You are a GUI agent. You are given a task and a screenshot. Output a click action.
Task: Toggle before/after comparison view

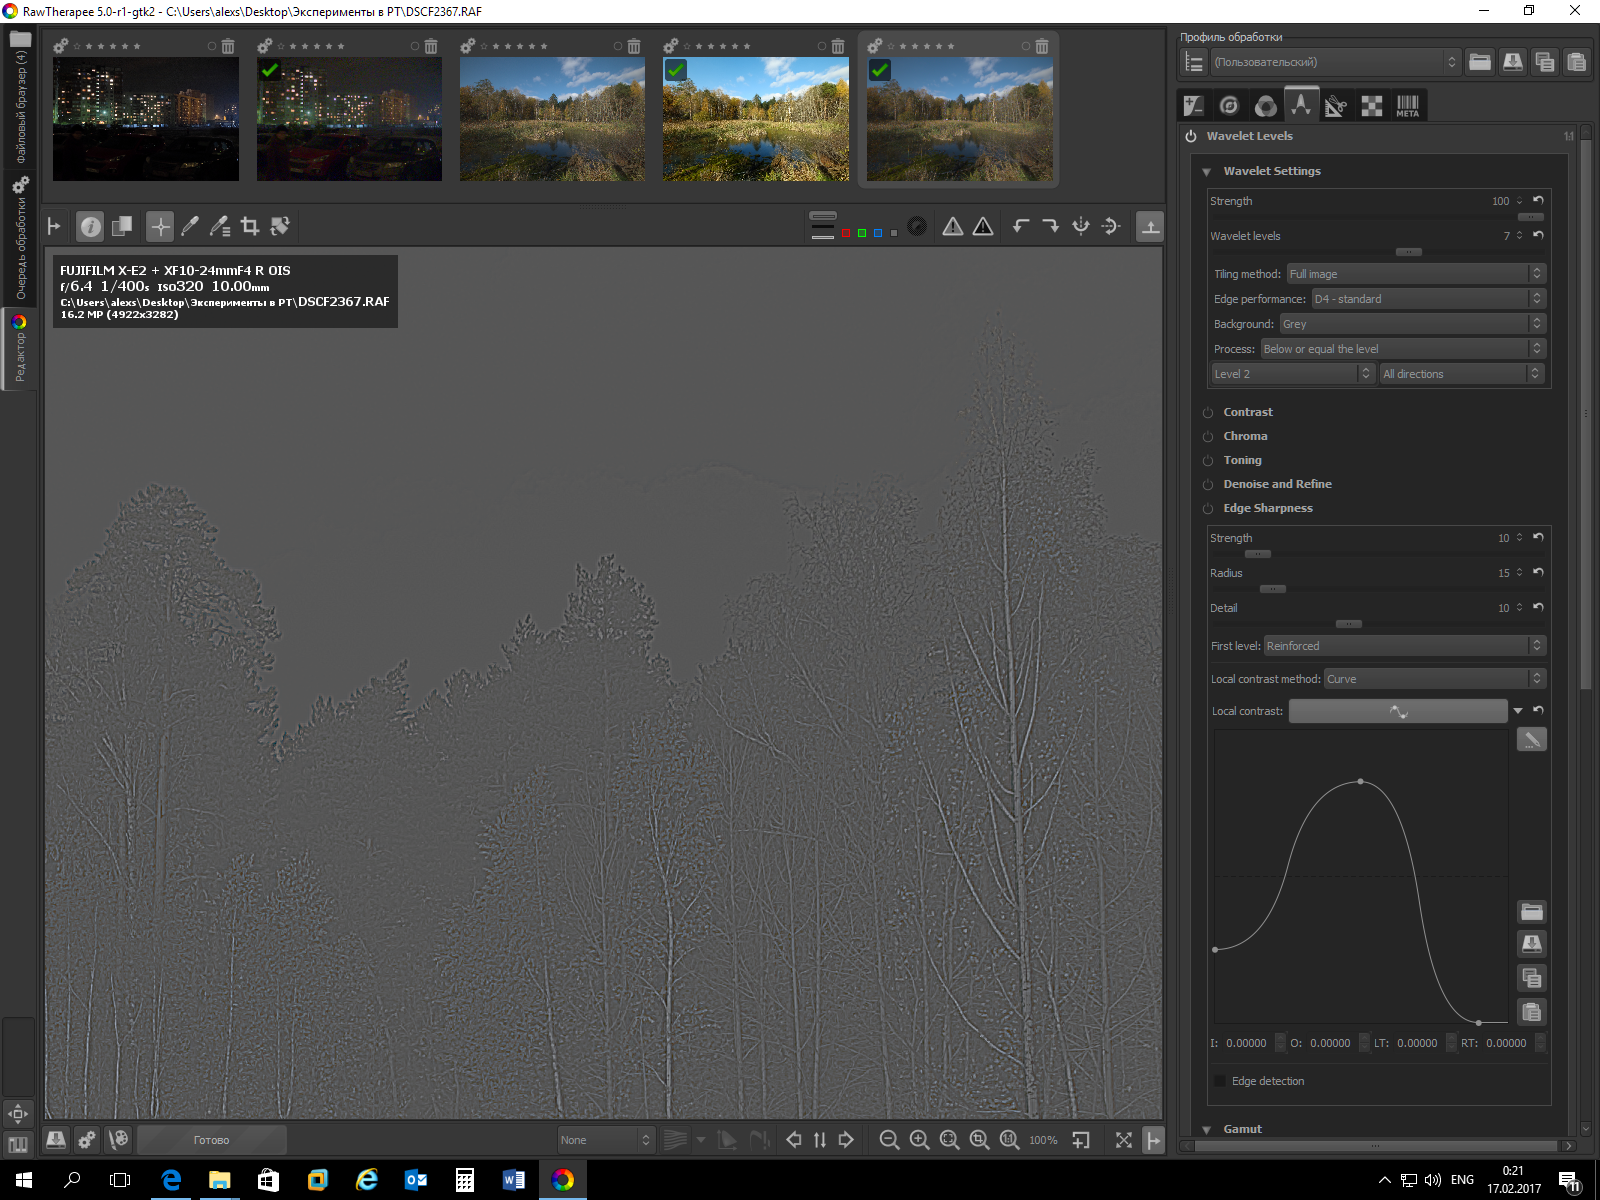122,227
